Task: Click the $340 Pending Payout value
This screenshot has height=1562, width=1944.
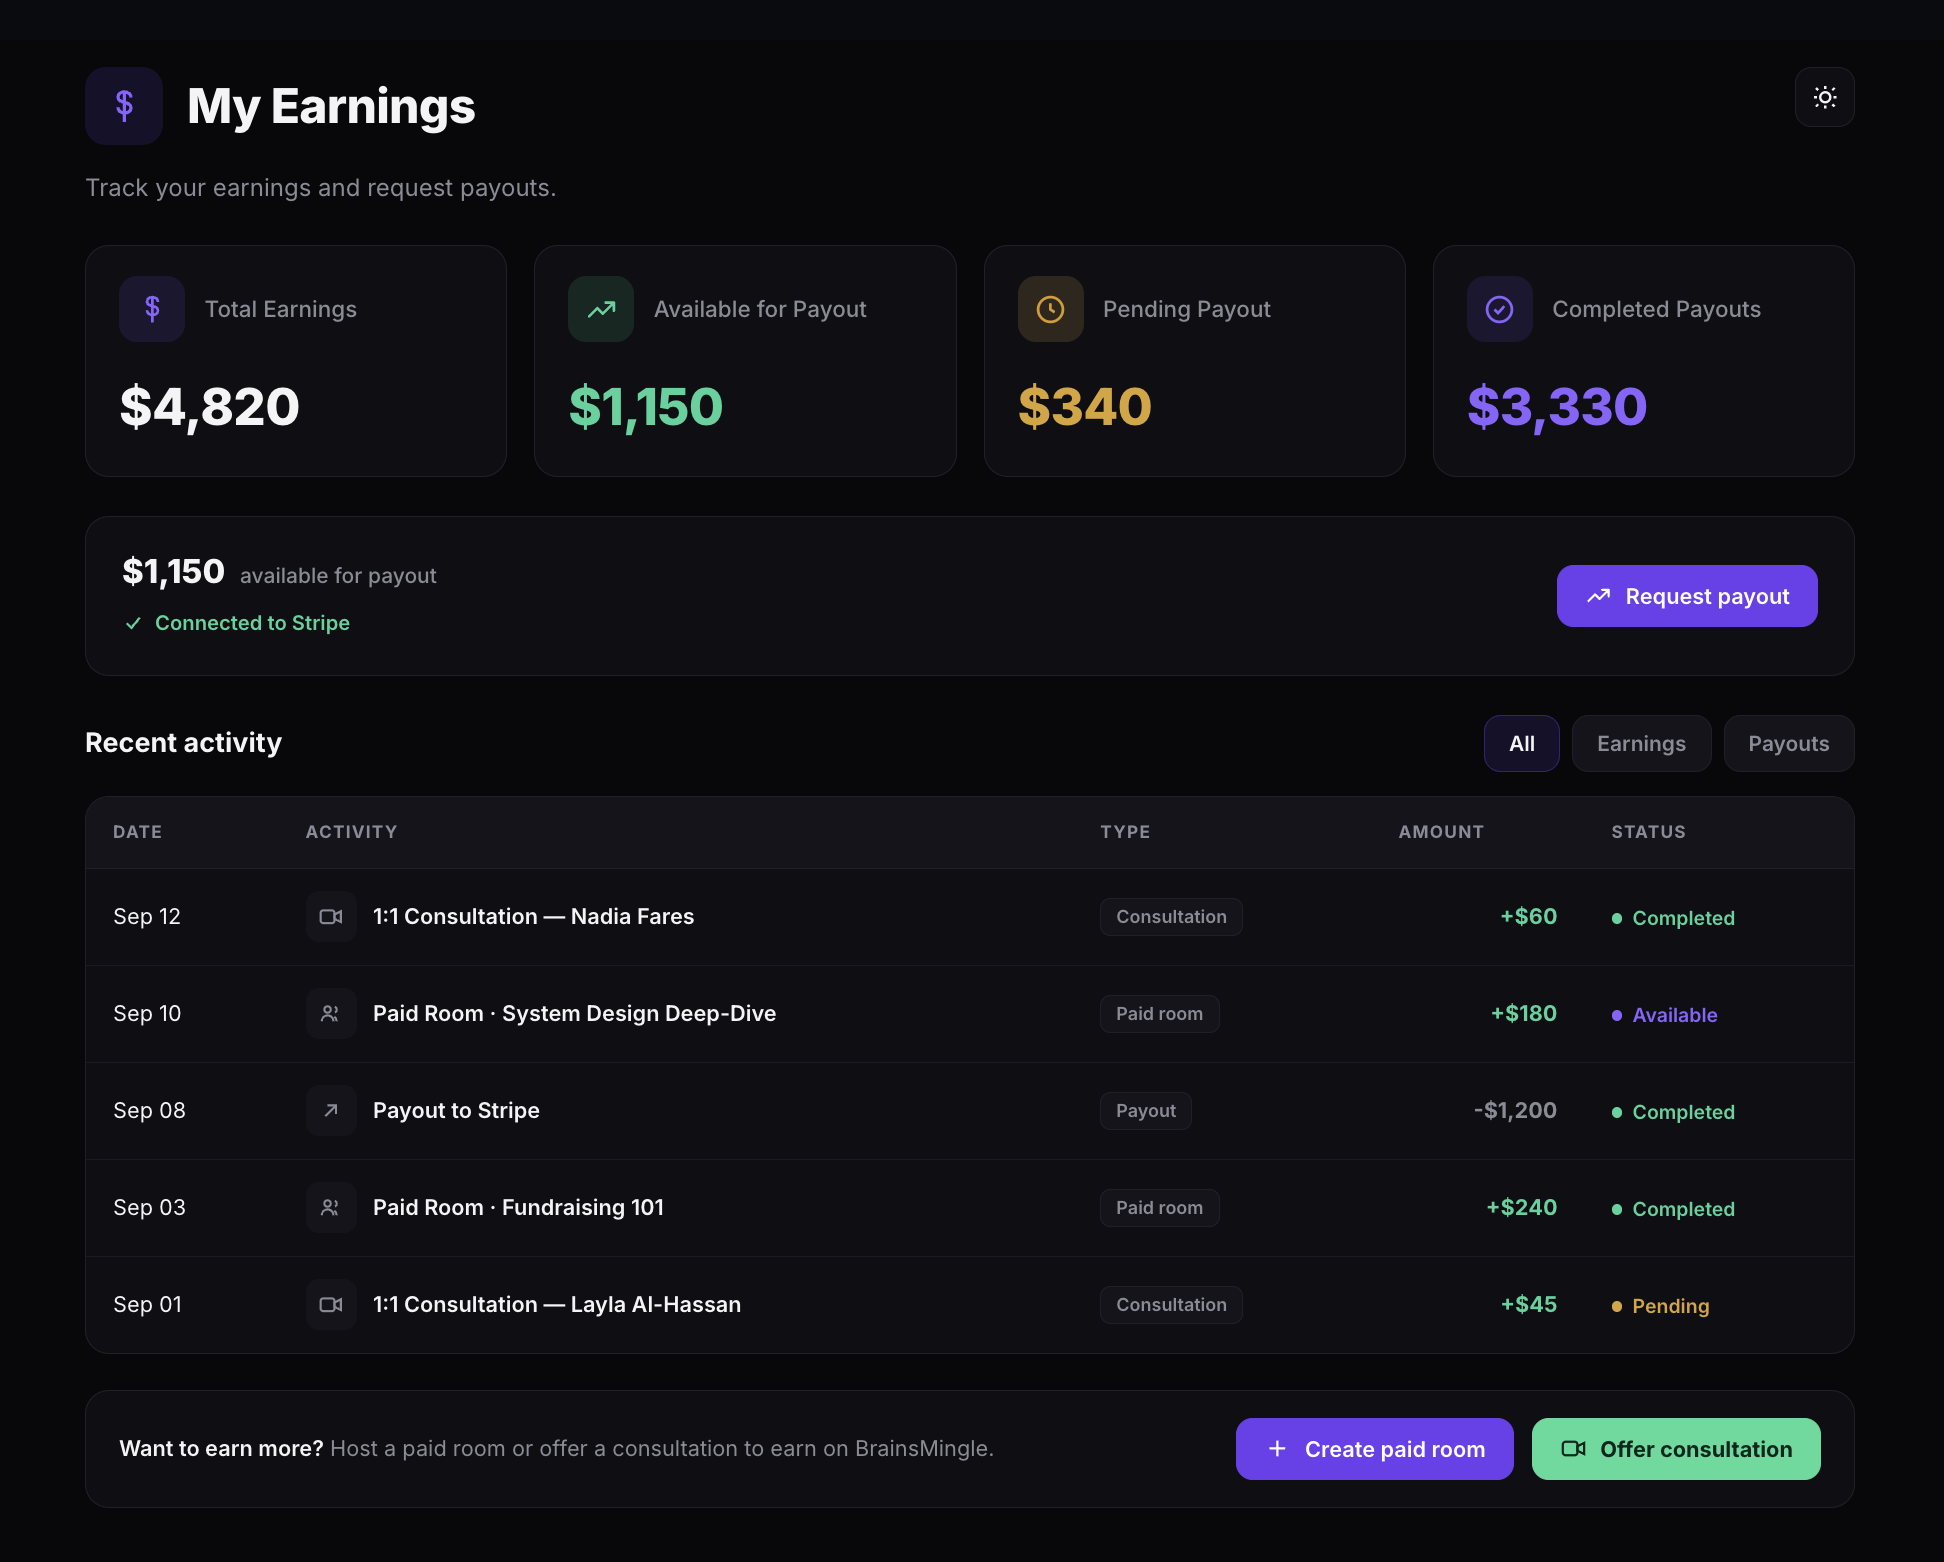Action: pyautogui.click(x=1085, y=407)
